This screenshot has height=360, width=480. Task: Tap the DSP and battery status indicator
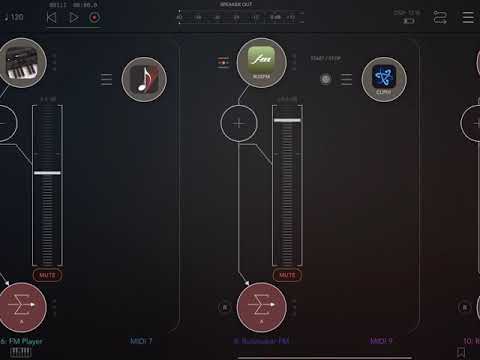(407, 17)
